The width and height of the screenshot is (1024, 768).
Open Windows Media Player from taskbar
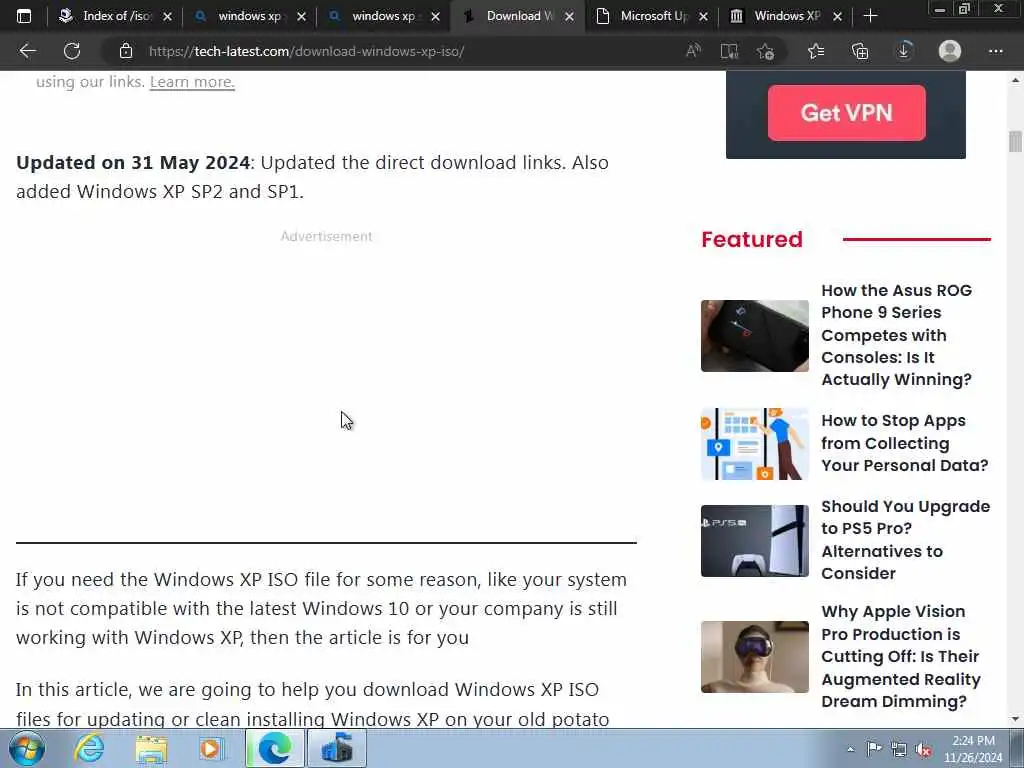tap(212, 748)
